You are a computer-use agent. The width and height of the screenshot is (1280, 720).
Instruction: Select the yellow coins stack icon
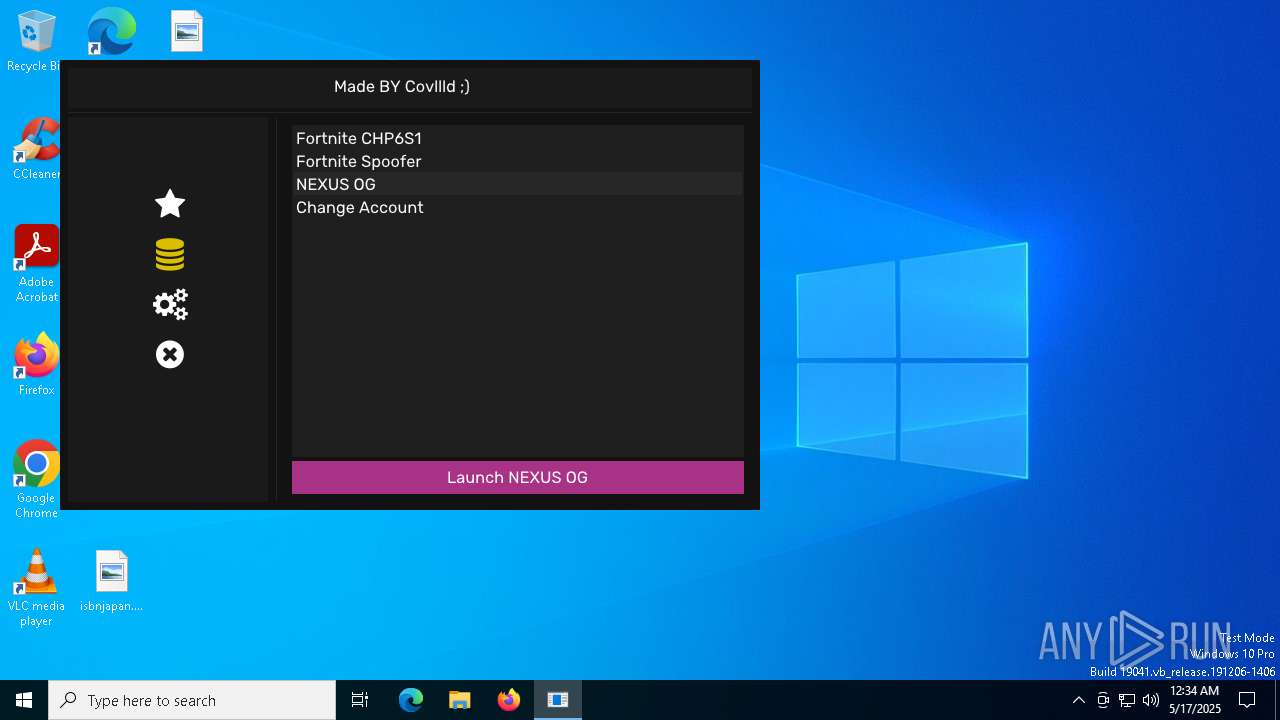coord(170,254)
